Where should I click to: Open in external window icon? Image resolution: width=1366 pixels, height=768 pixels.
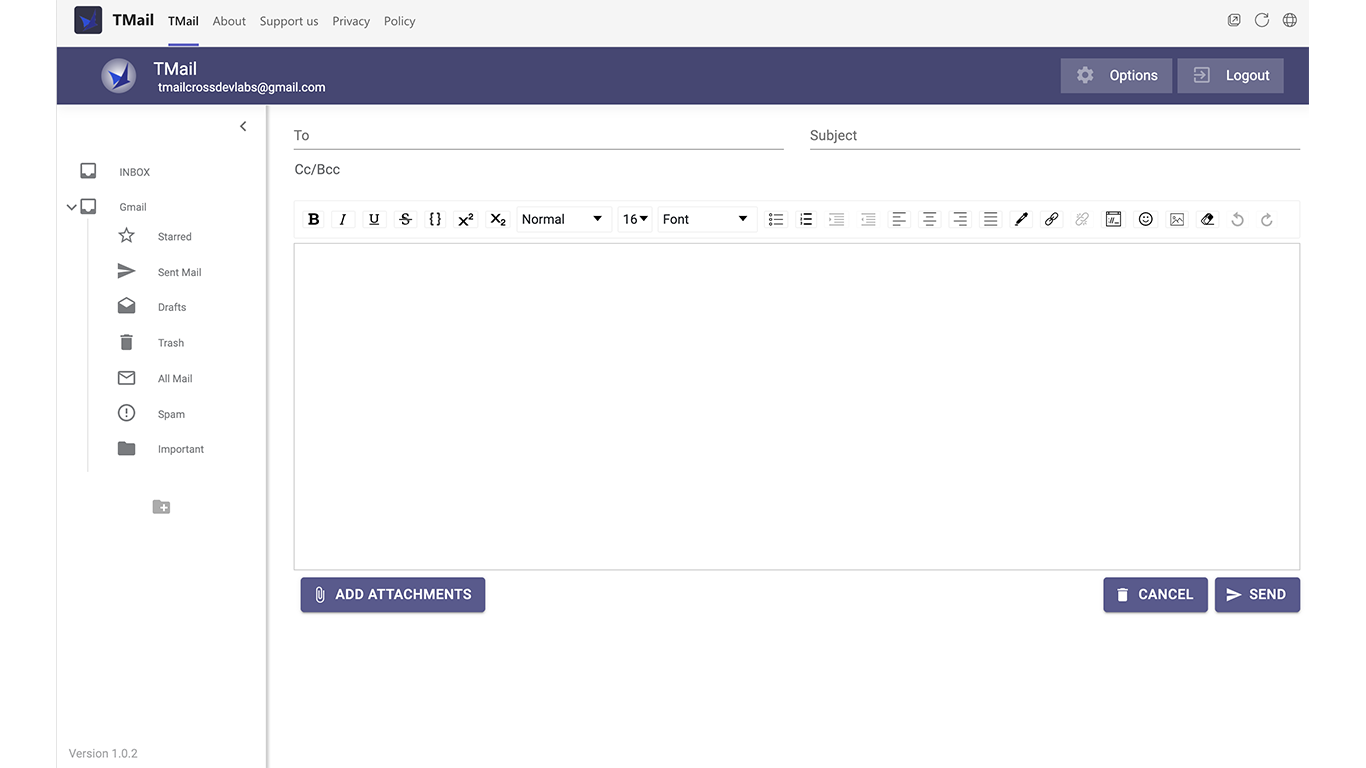1234,20
